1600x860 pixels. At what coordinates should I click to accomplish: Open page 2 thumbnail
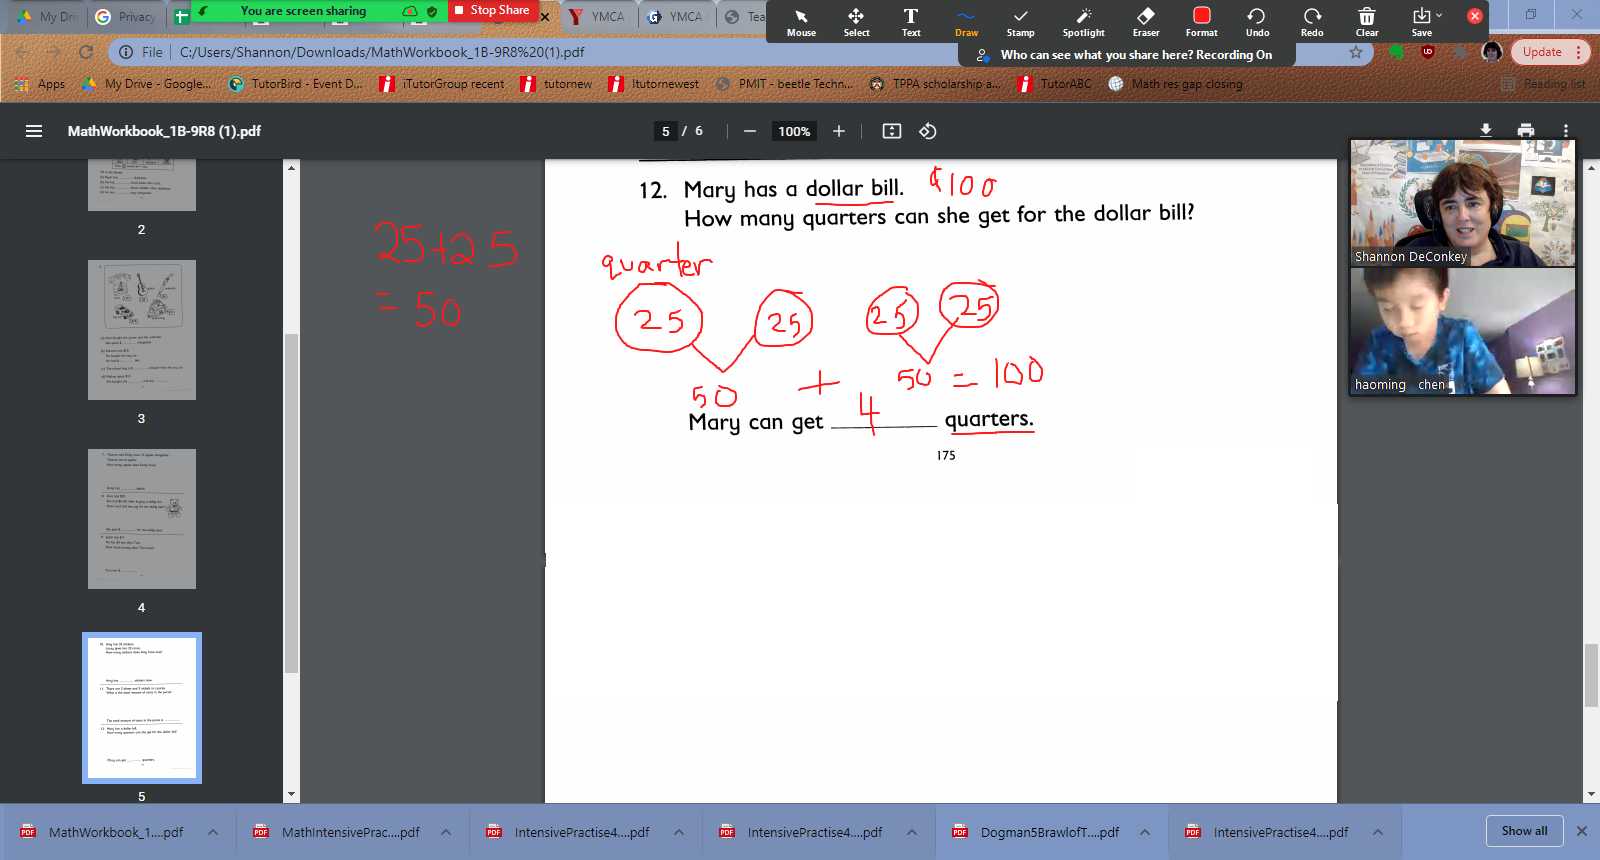(142, 185)
